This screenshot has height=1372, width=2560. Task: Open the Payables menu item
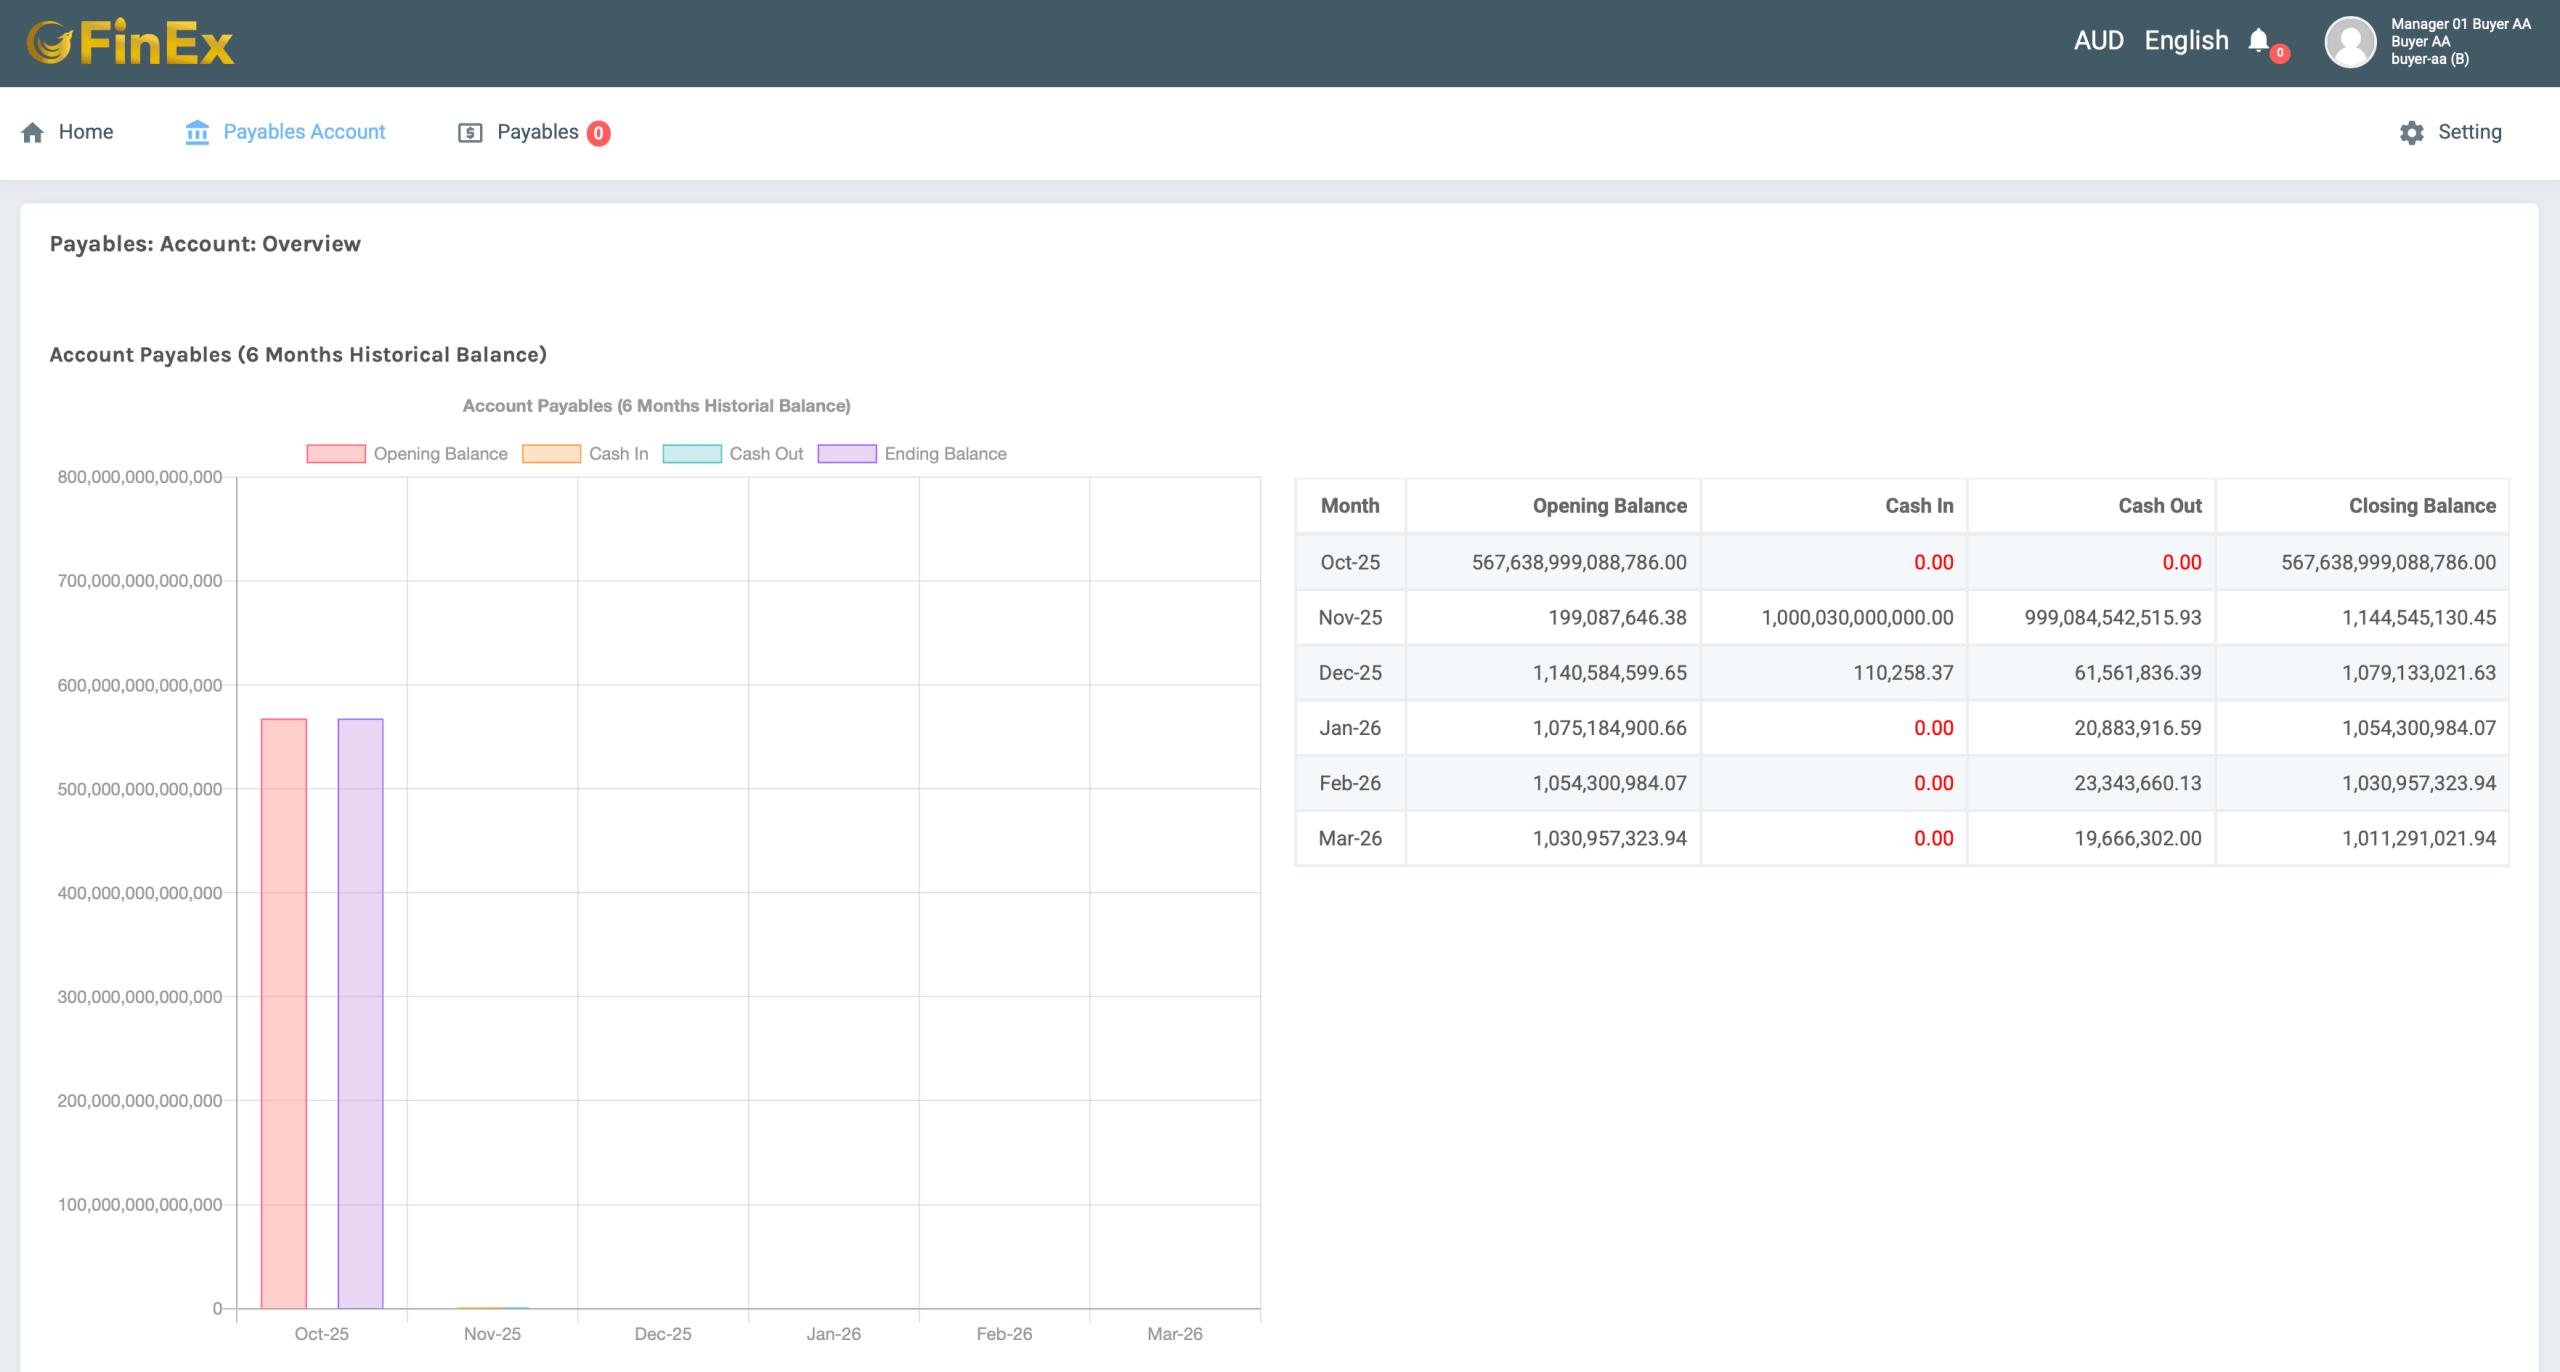tap(537, 132)
